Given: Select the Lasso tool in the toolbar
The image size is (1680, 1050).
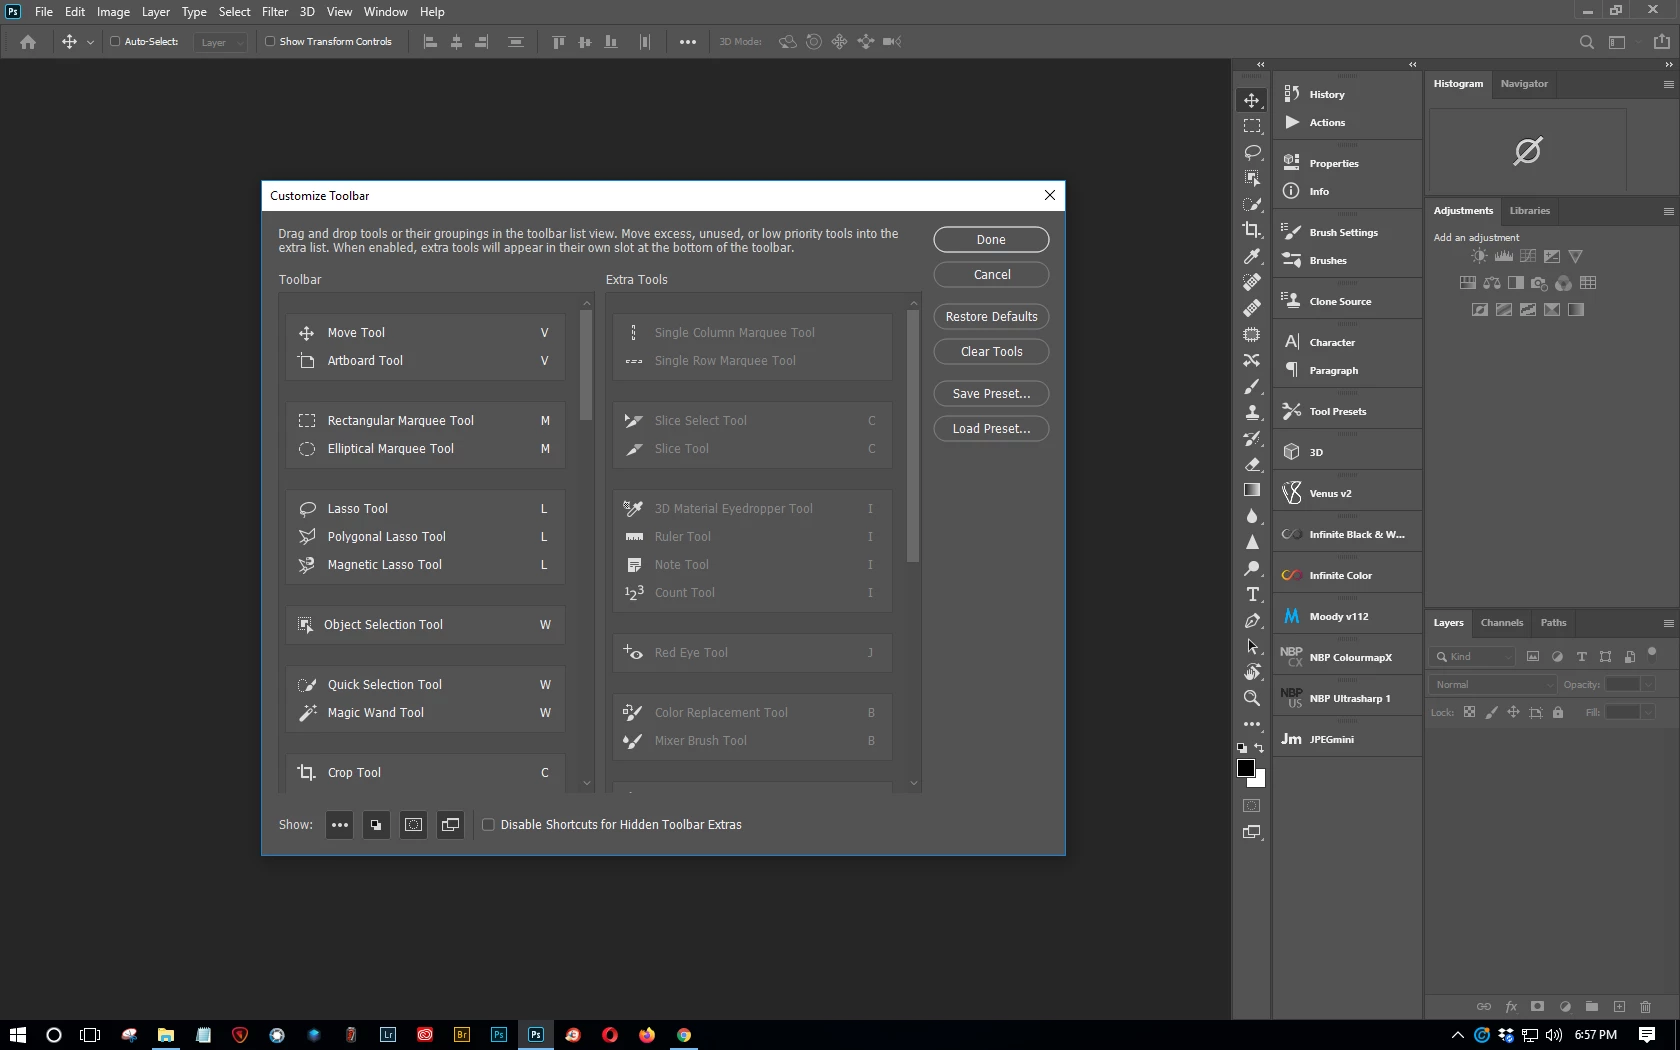Looking at the screenshot, I should coord(1252,152).
